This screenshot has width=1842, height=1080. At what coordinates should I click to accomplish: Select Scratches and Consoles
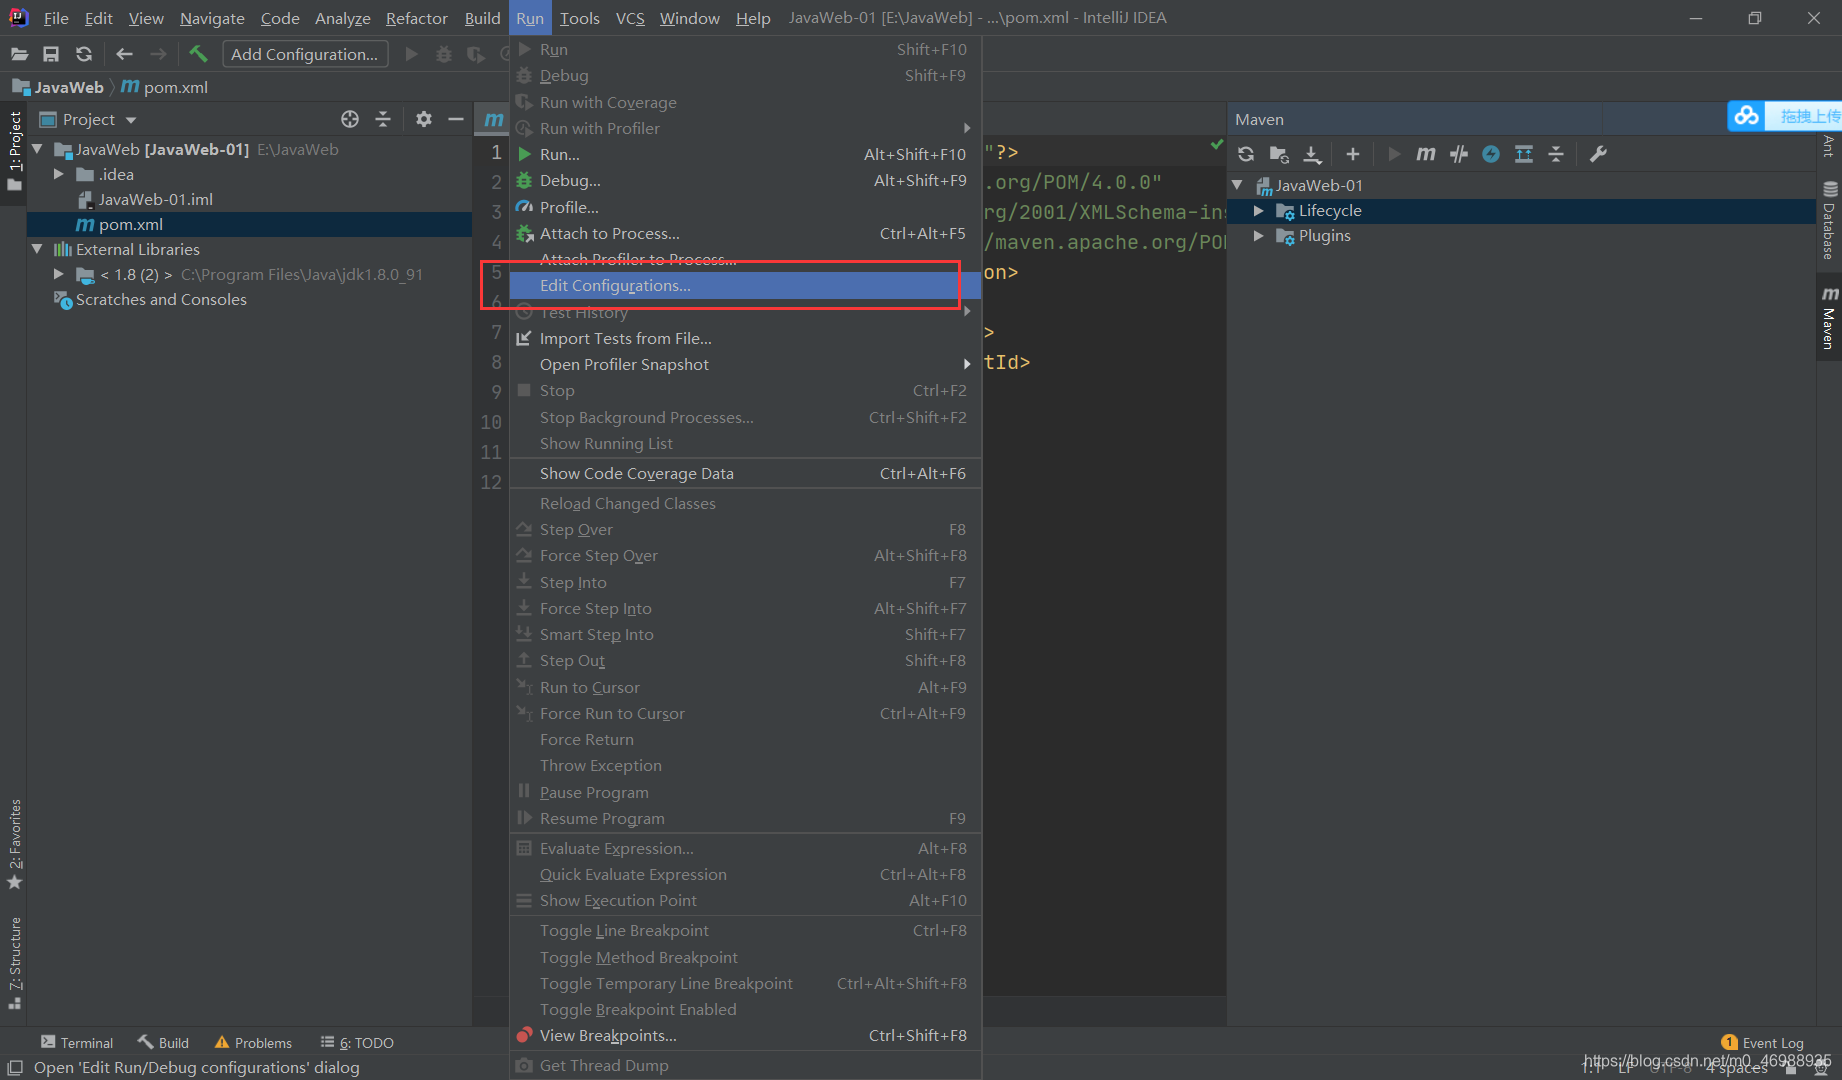coord(161,299)
